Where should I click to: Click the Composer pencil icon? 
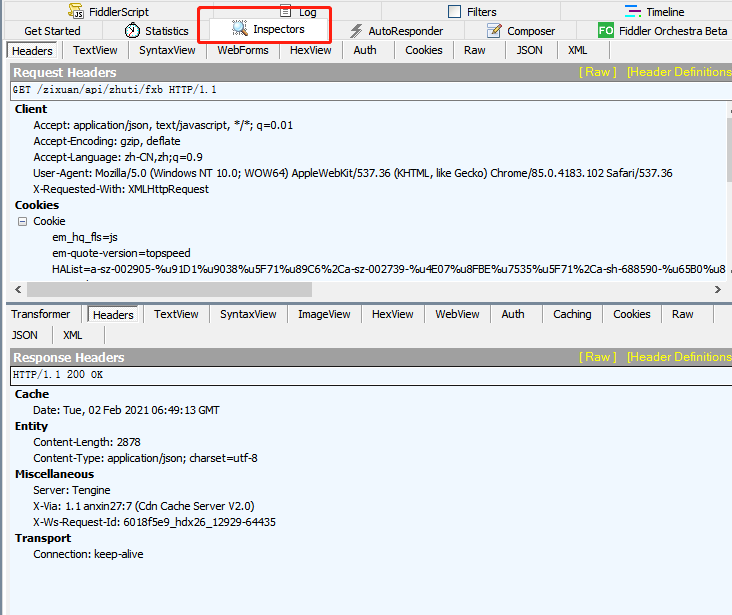(x=494, y=31)
